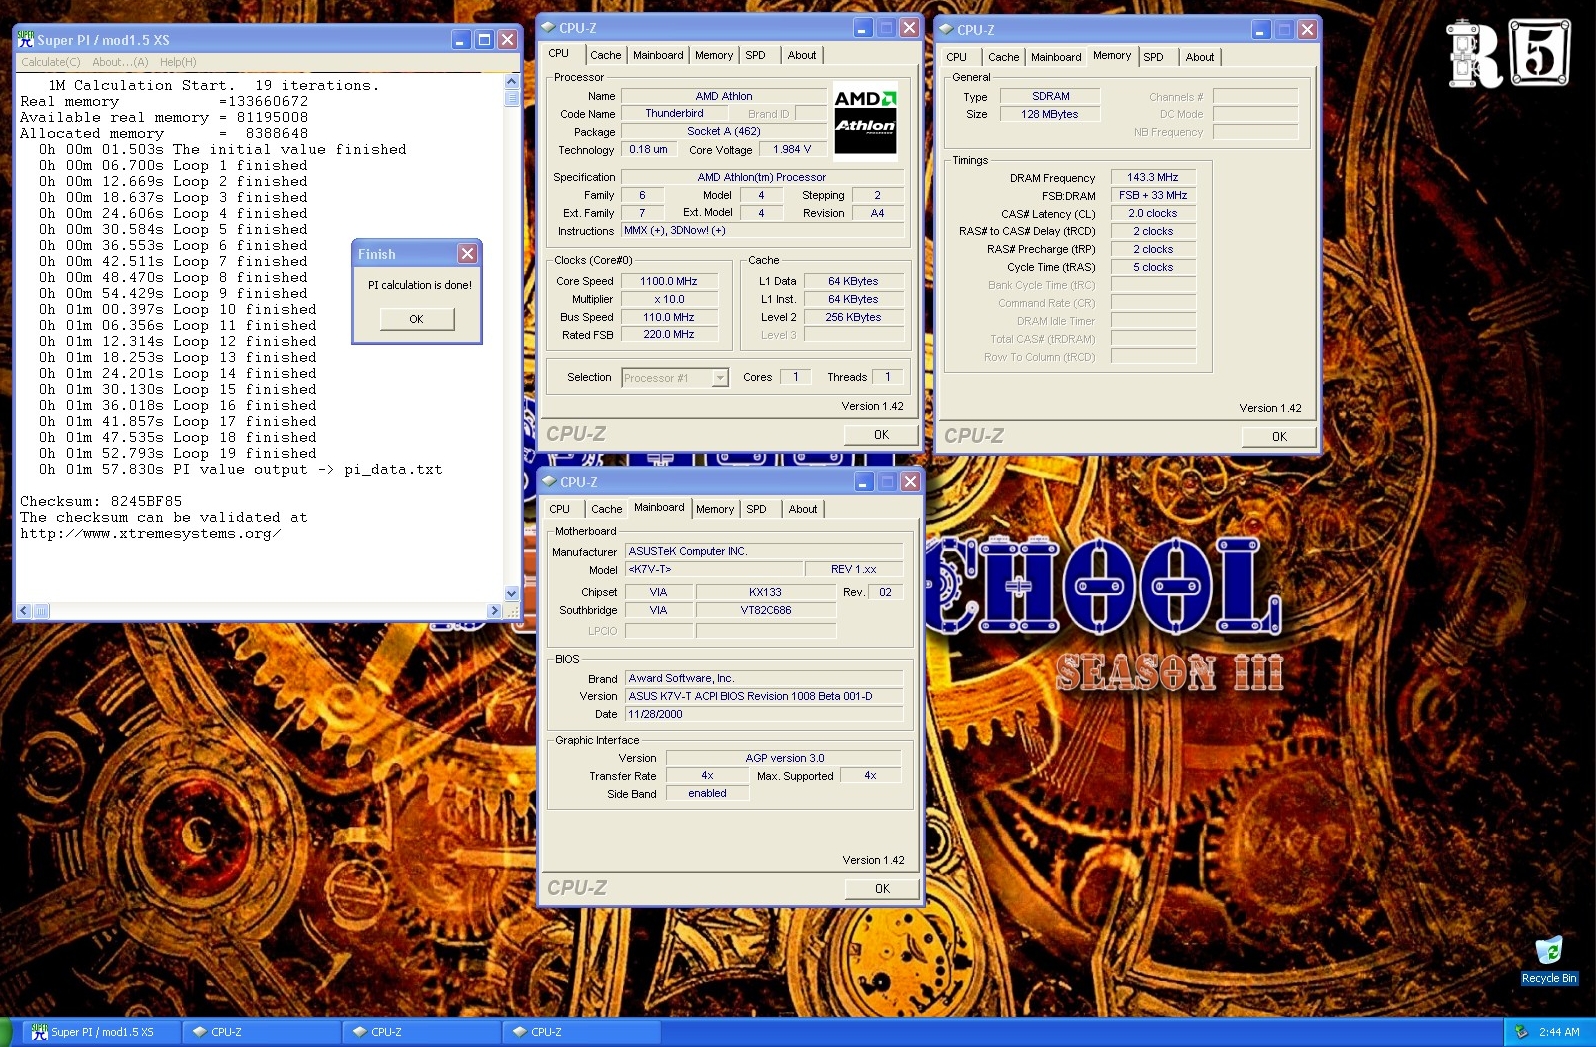Viewport: 1596px width, 1047px height.
Task: Click the taskbar clock showing 2:44 AM
Action: coord(1558,1032)
